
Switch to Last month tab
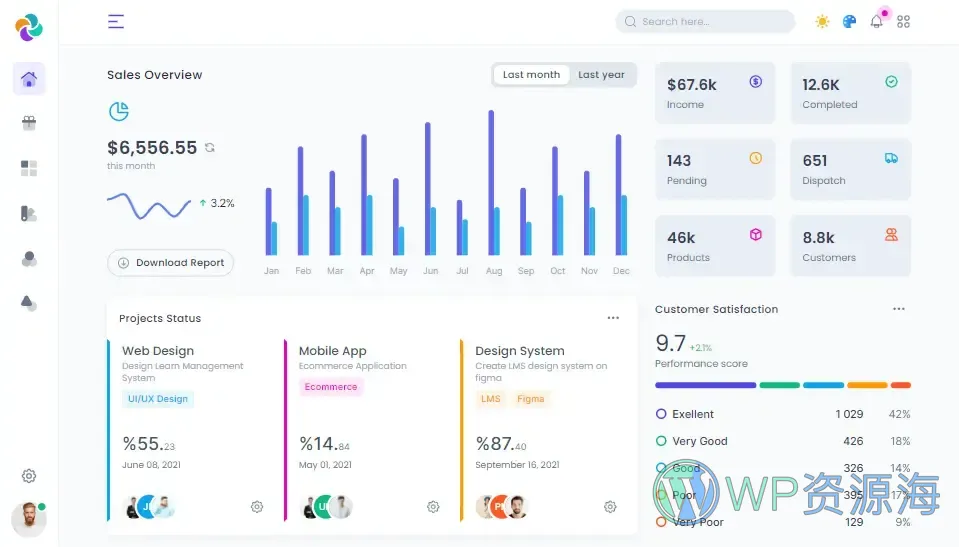click(531, 75)
